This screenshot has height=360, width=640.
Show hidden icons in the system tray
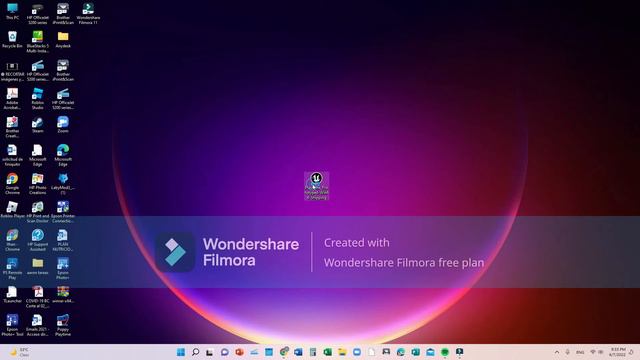pyautogui.click(x=557, y=352)
